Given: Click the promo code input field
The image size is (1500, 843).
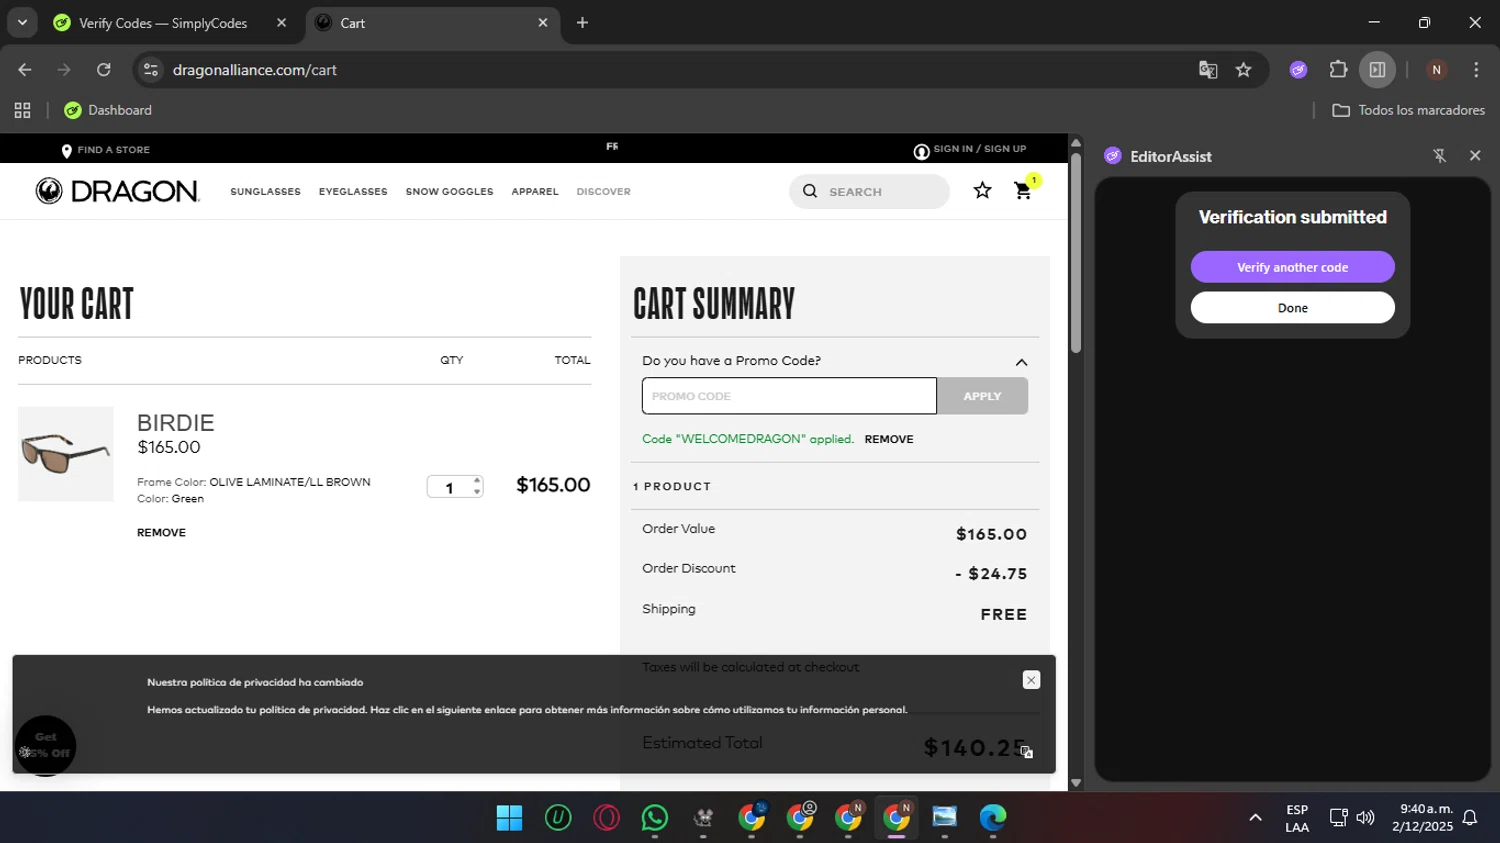Looking at the screenshot, I should point(789,396).
